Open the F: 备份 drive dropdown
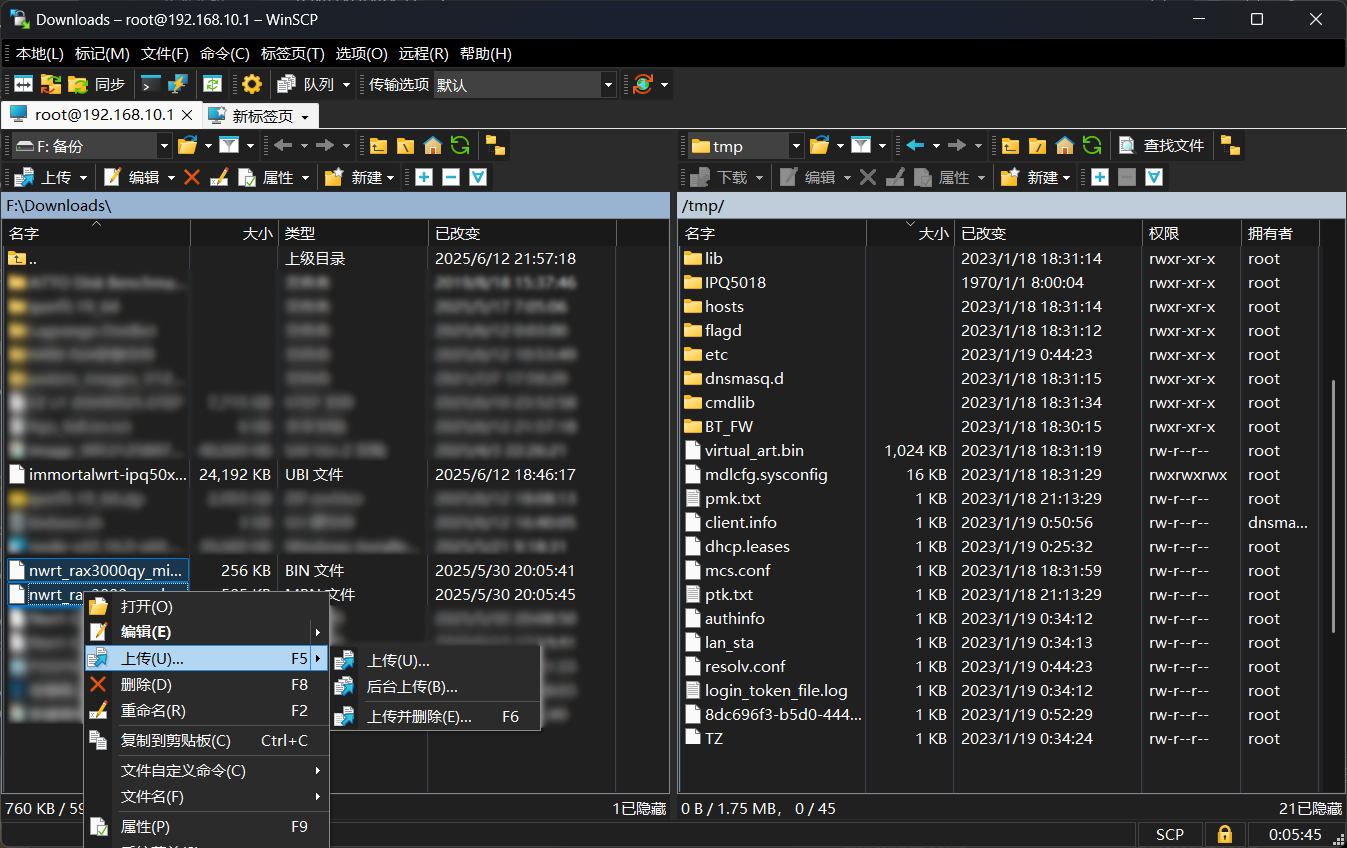The height and width of the screenshot is (848, 1347). 165,146
